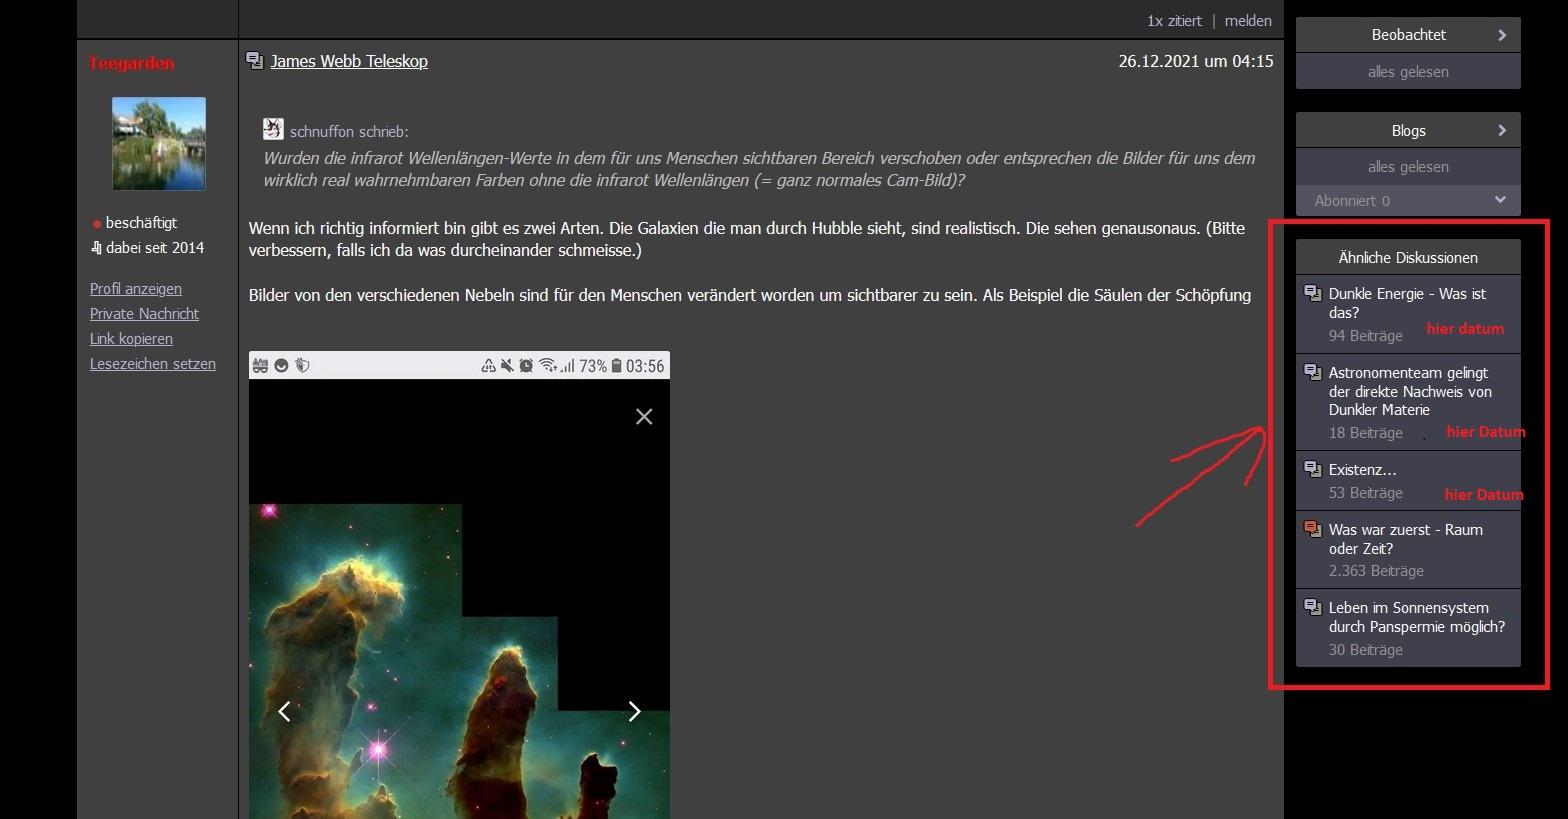Image resolution: width=1568 pixels, height=819 pixels.
Task: Open the Blogs section header
Action: tap(1408, 130)
